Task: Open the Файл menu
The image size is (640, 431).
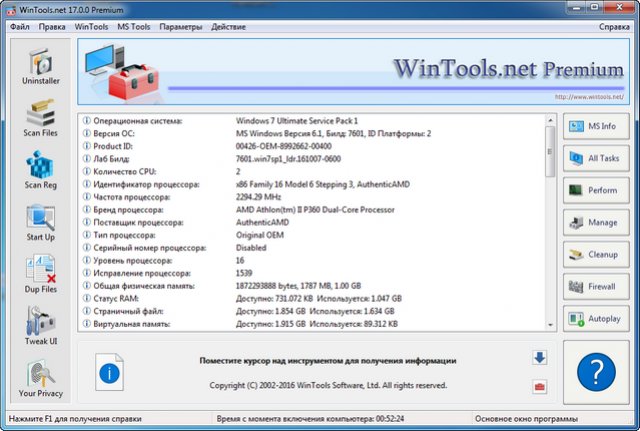Action: [x=20, y=26]
